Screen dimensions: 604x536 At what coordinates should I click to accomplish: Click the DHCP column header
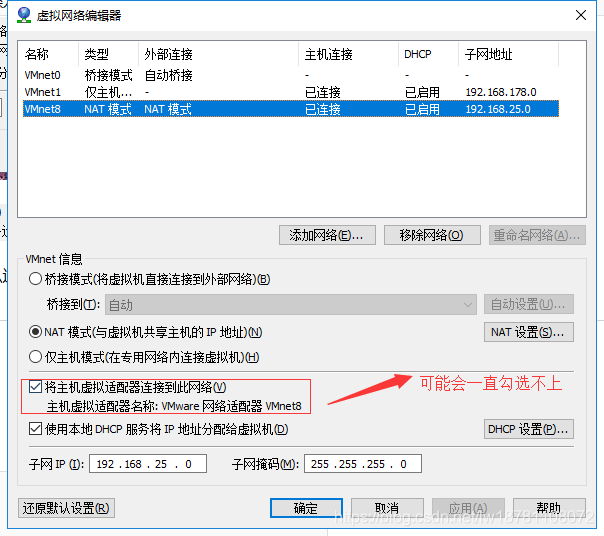(x=428, y=54)
